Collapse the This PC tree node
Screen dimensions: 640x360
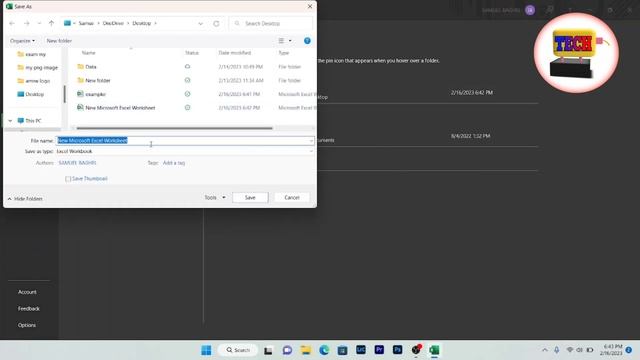click(10, 121)
